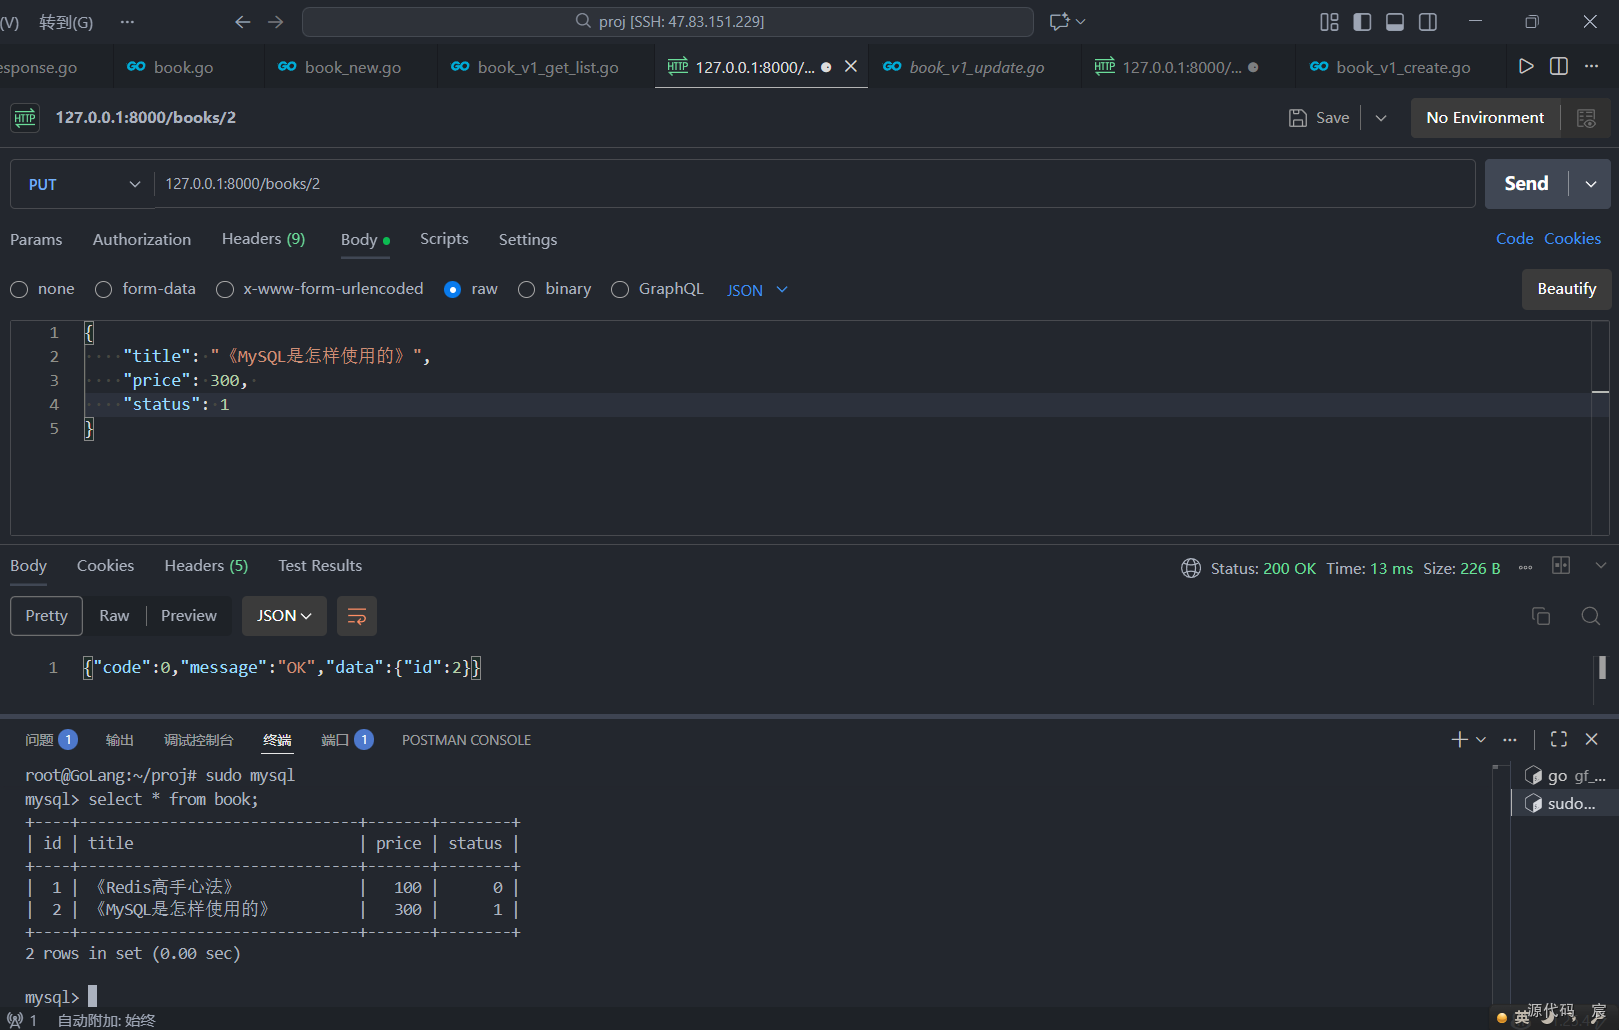Toggle bottom panel visibility
1619x1030 pixels.
1395,22
